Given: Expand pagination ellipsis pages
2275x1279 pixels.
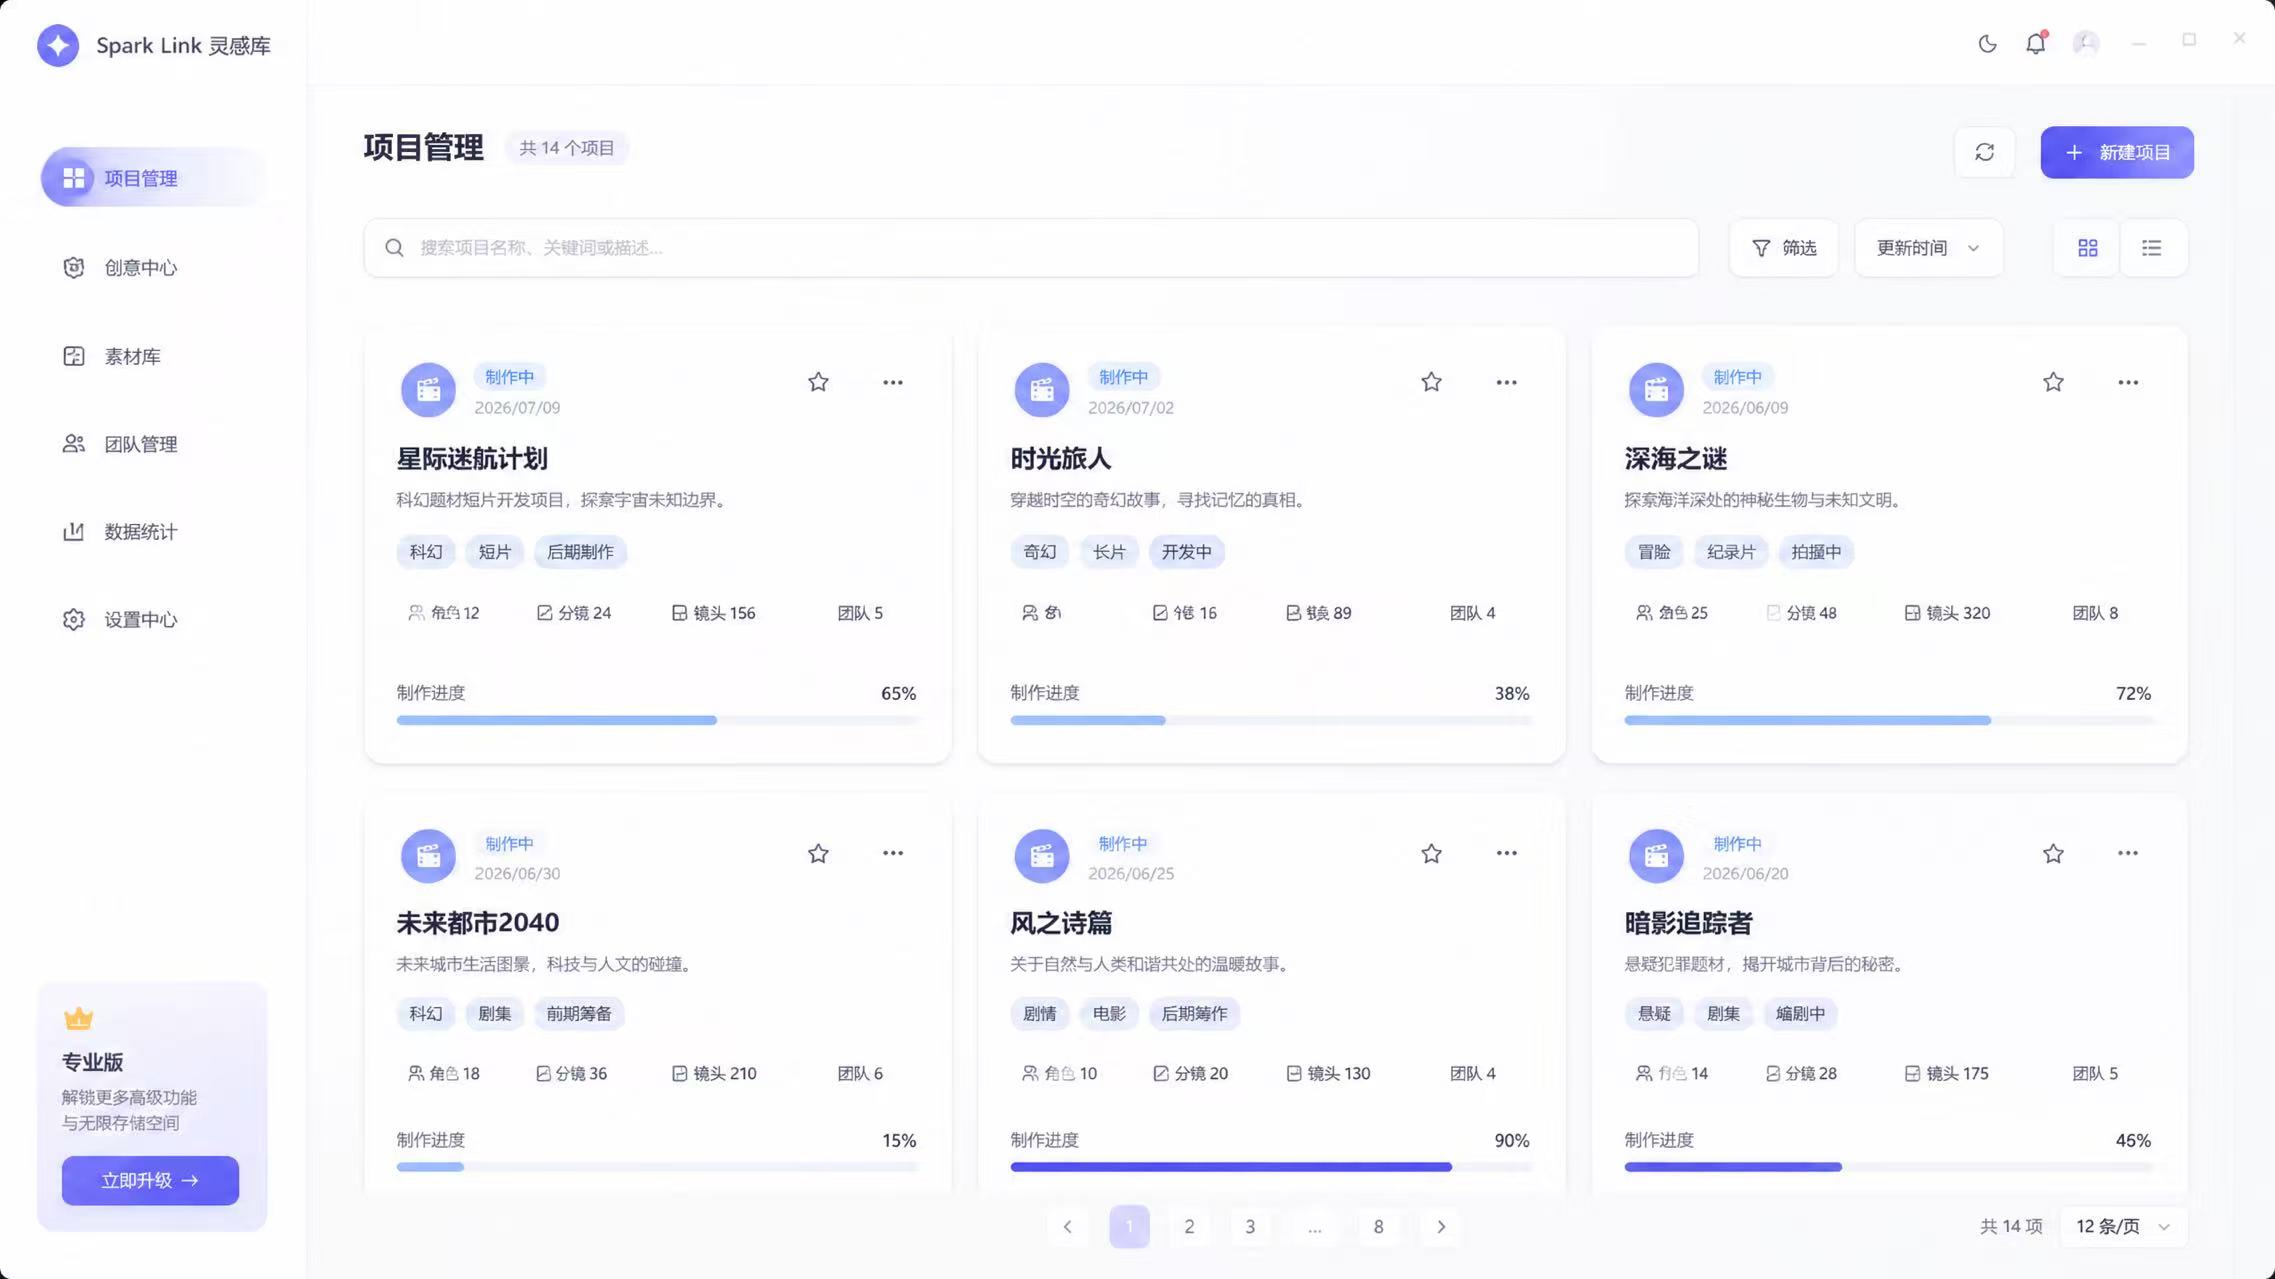Looking at the screenshot, I should pos(1314,1227).
